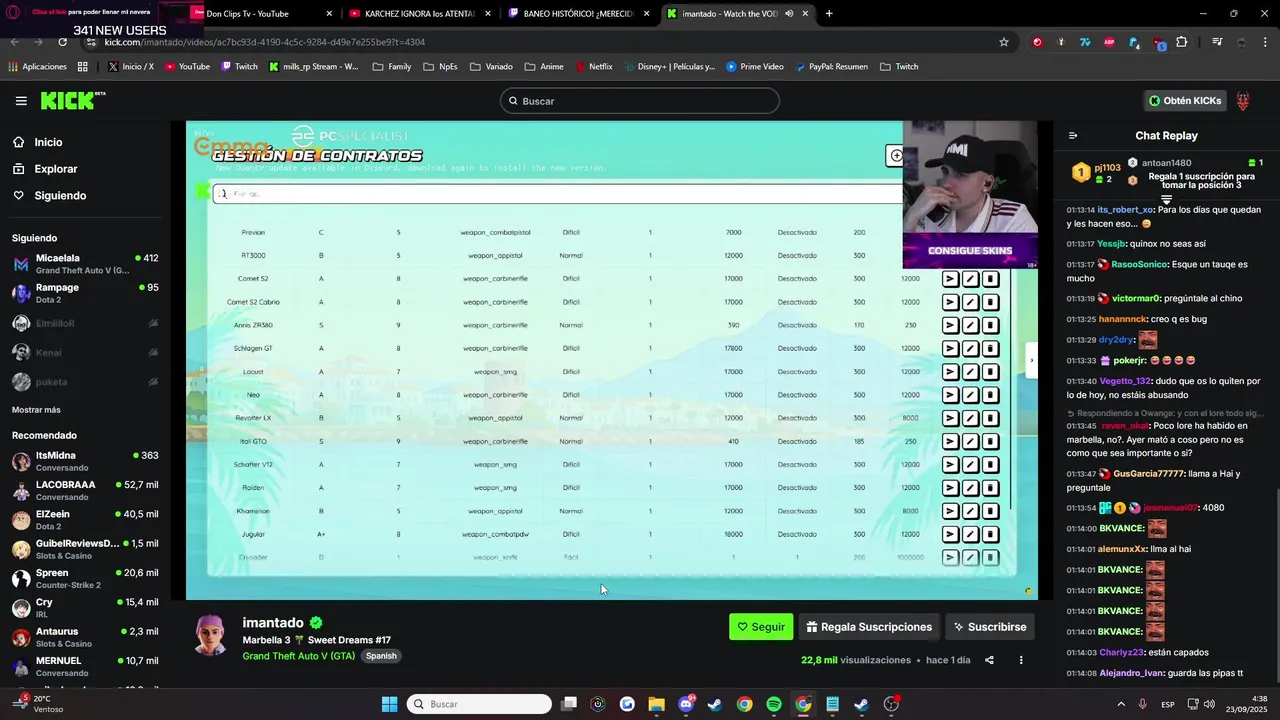Click the edit pencil in Schlagen GT row
The image size is (1280, 720).
970,348
